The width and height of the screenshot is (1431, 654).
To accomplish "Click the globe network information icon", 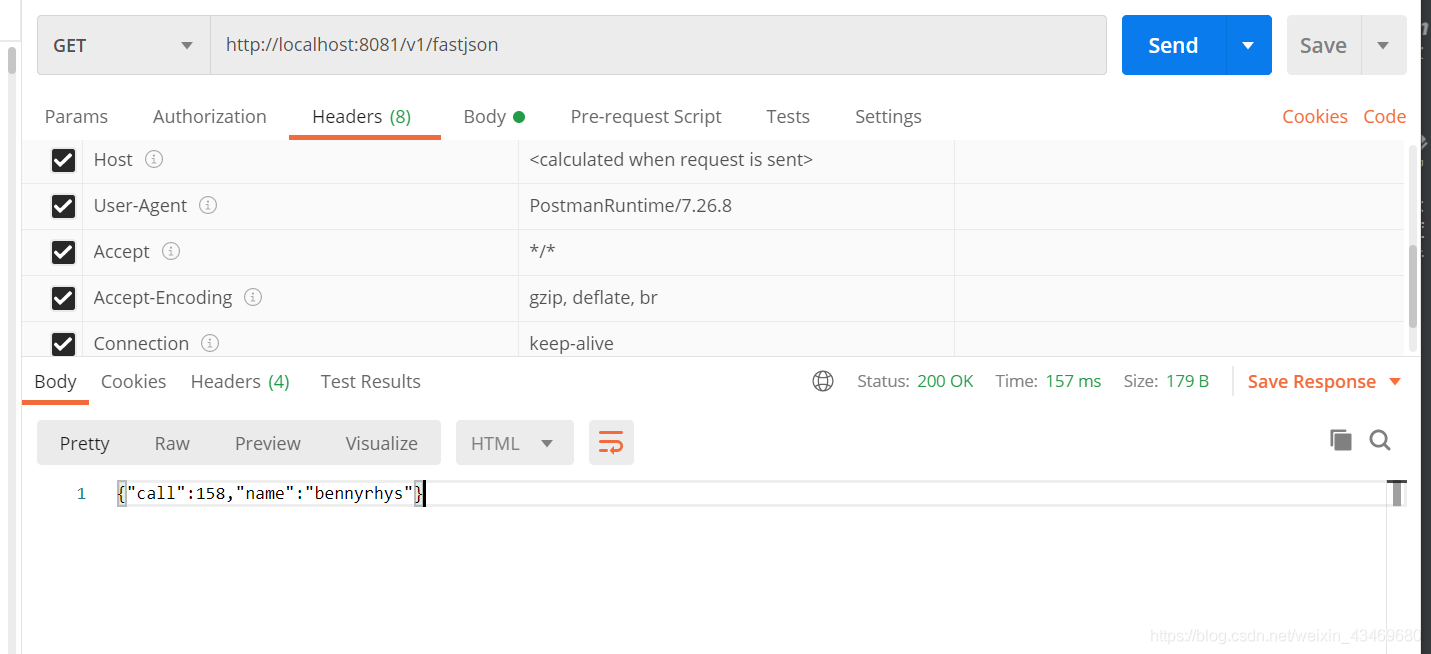I will click(x=823, y=381).
